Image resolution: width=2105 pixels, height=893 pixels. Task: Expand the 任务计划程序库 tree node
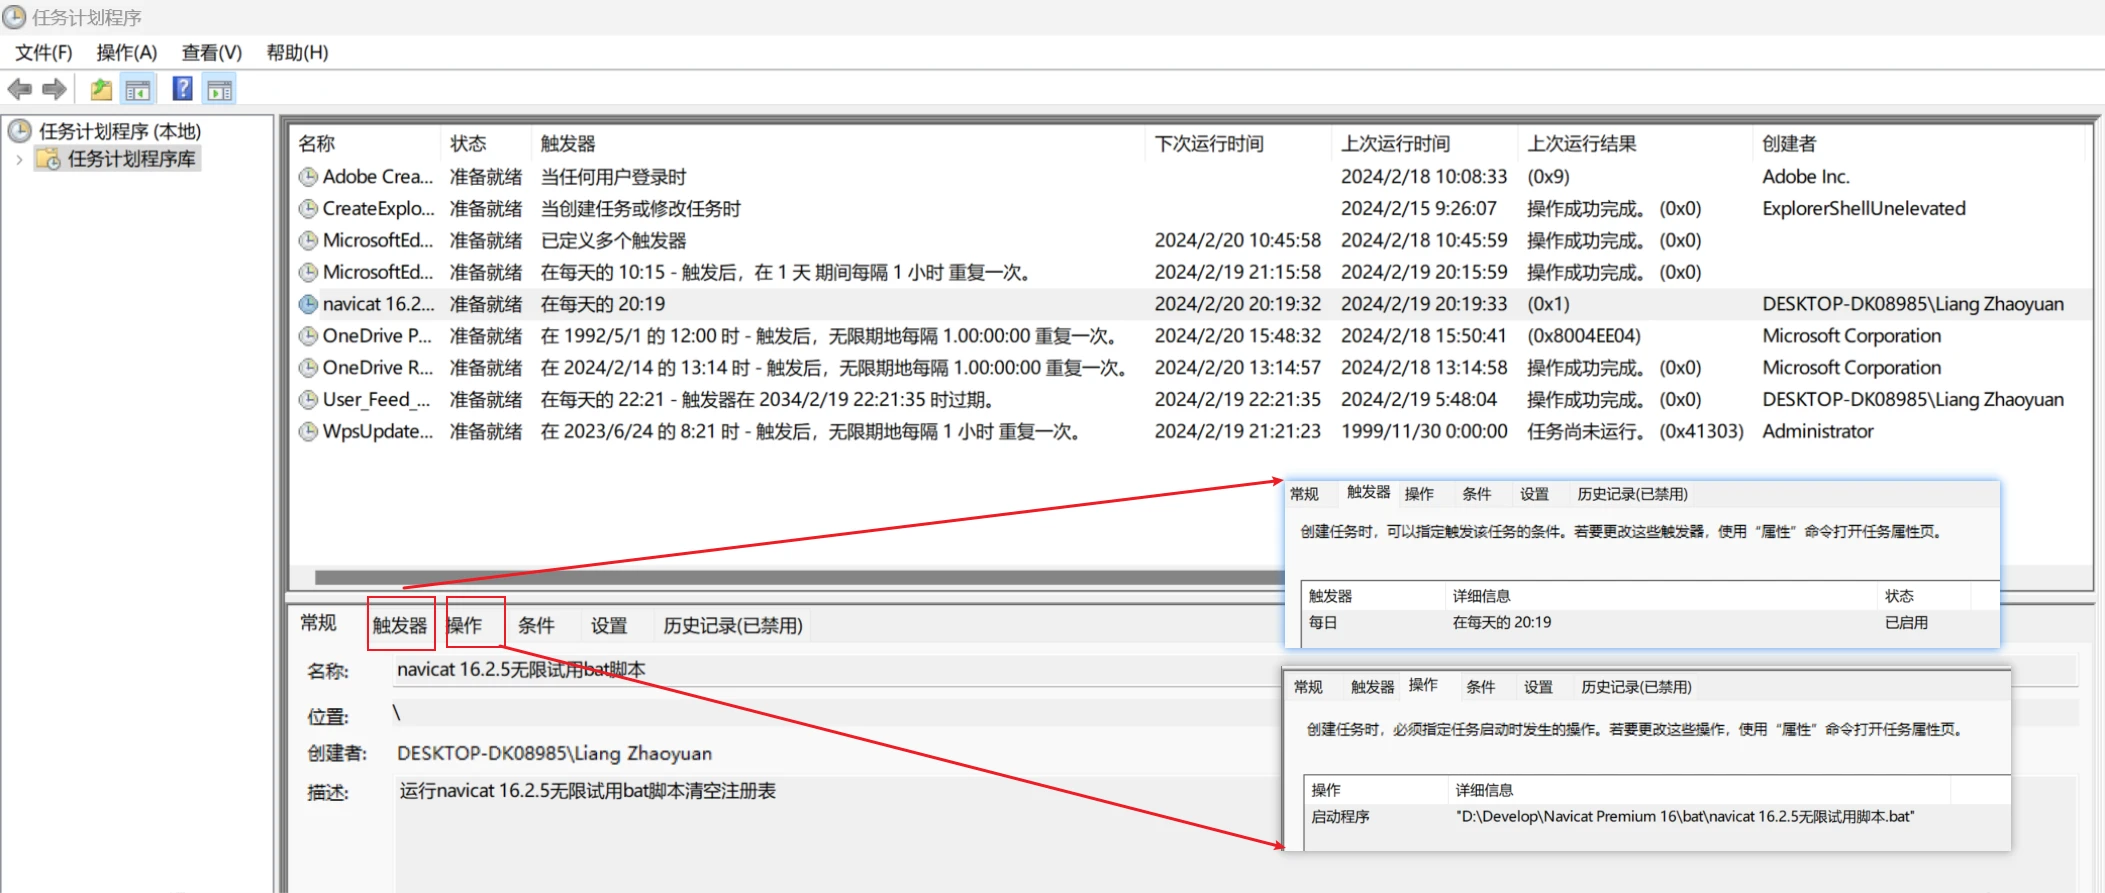click(19, 159)
